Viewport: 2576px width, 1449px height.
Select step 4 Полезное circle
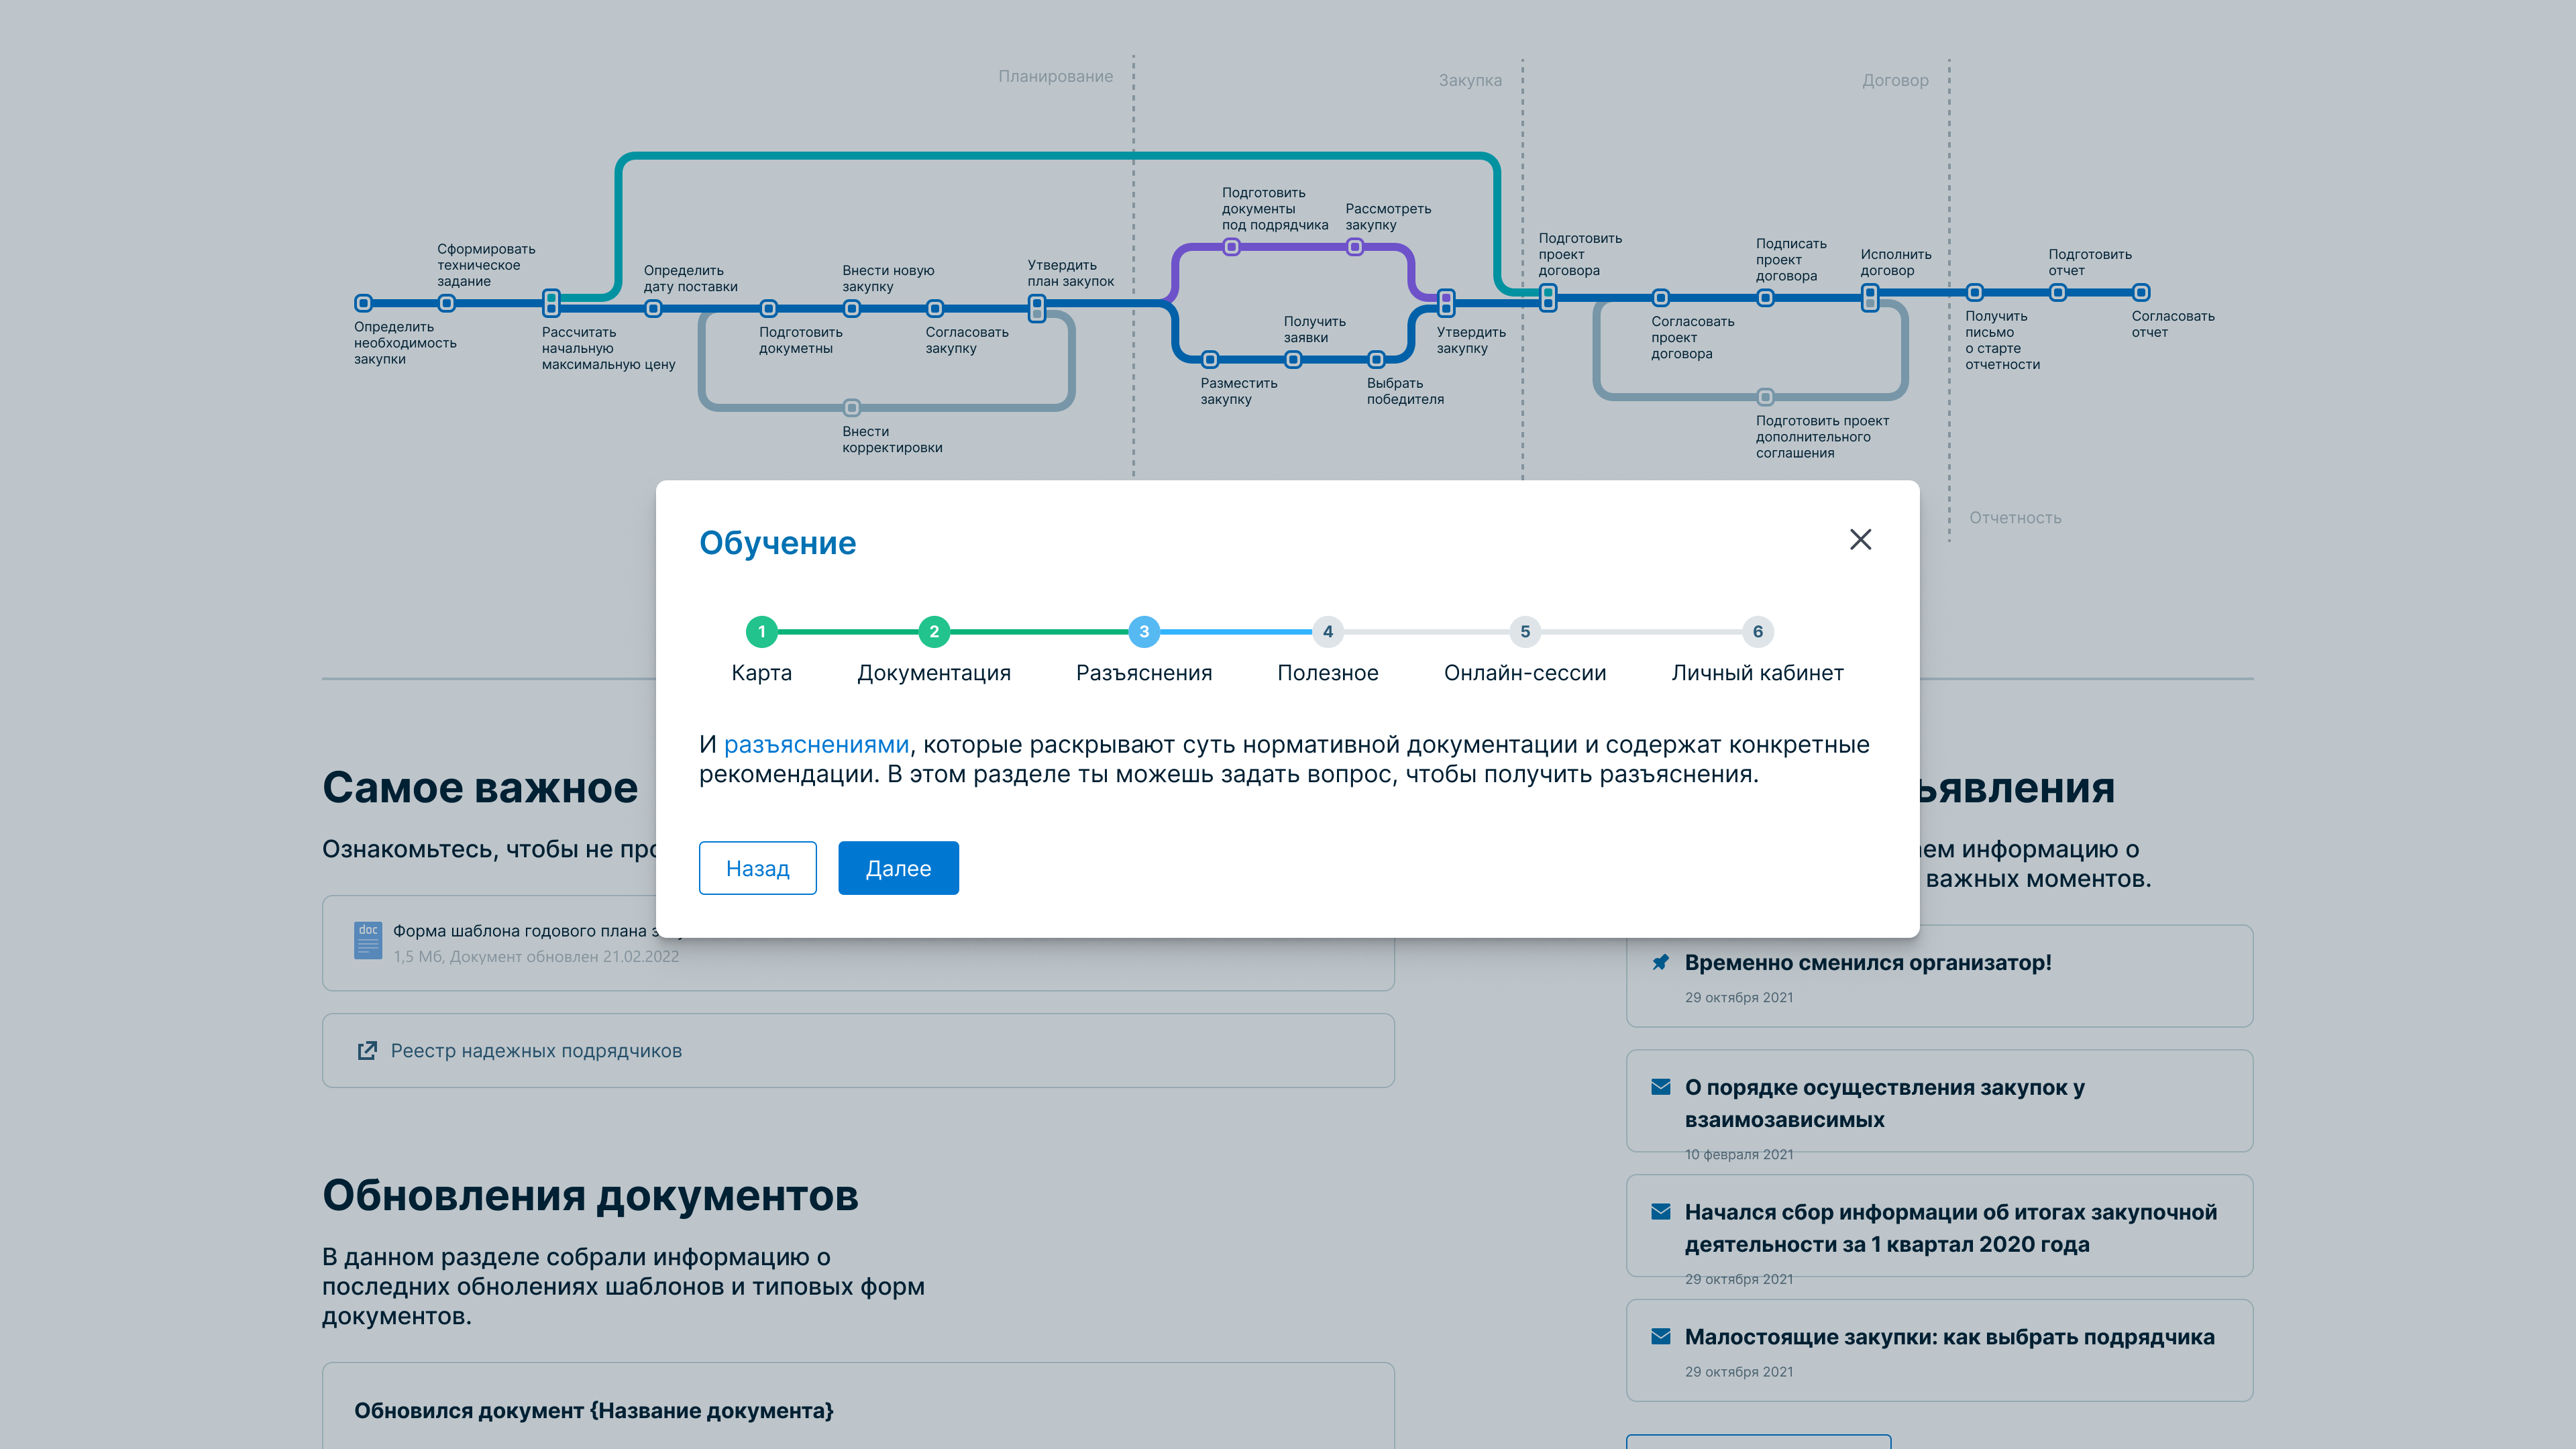coord(1327,631)
